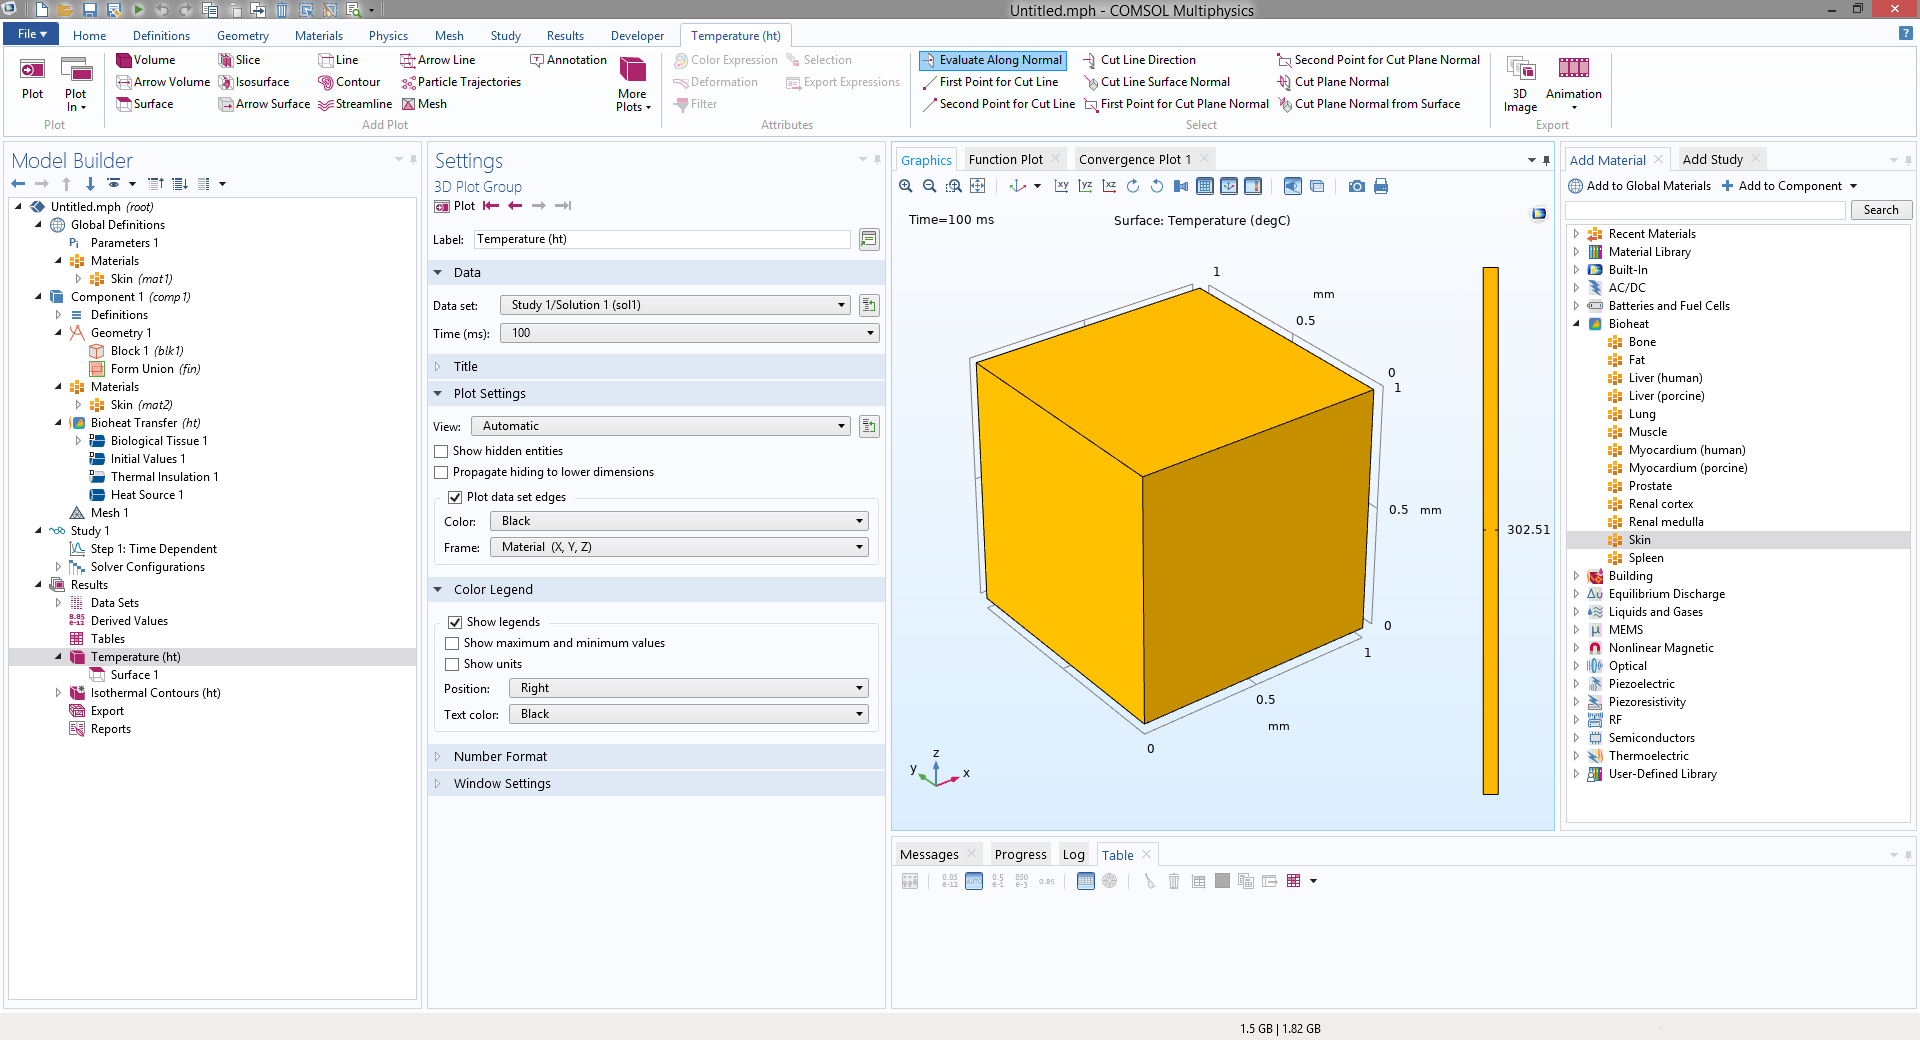Enable Show maximum and minimum values
The height and width of the screenshot is (1040, 1920).
pos(452,643)
